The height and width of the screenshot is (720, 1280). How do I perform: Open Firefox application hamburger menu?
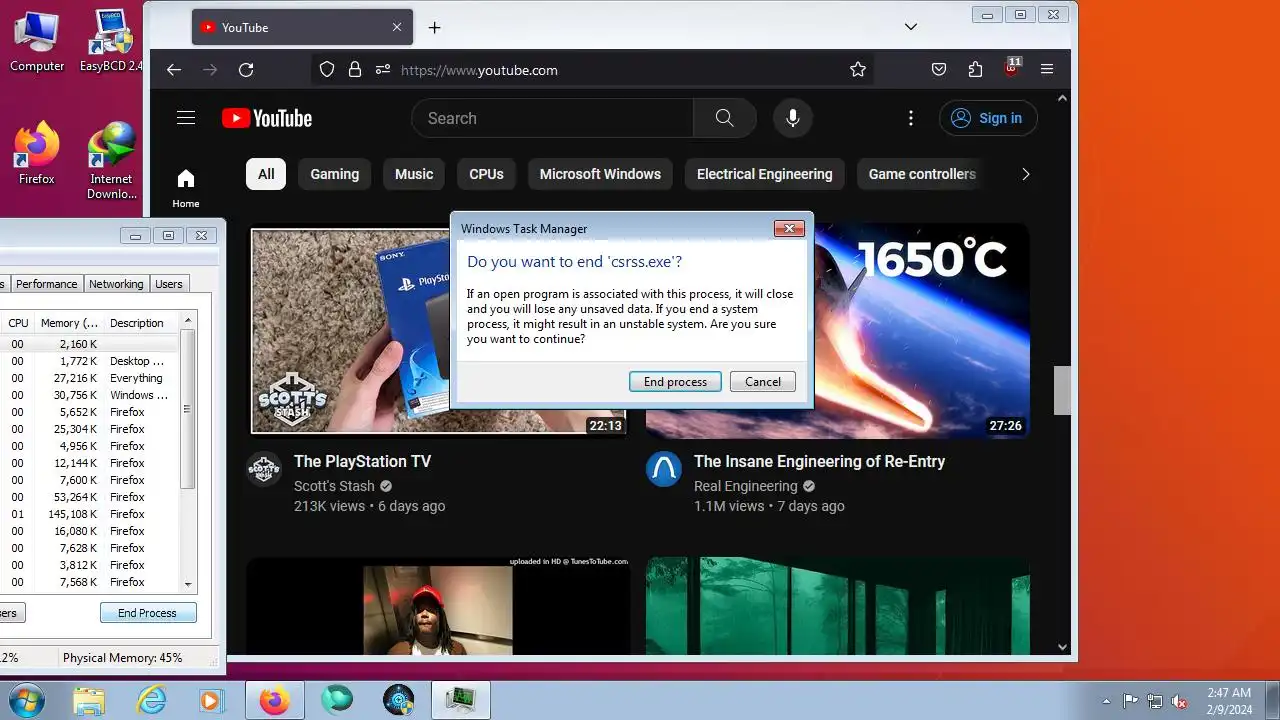coord(1047,70)
